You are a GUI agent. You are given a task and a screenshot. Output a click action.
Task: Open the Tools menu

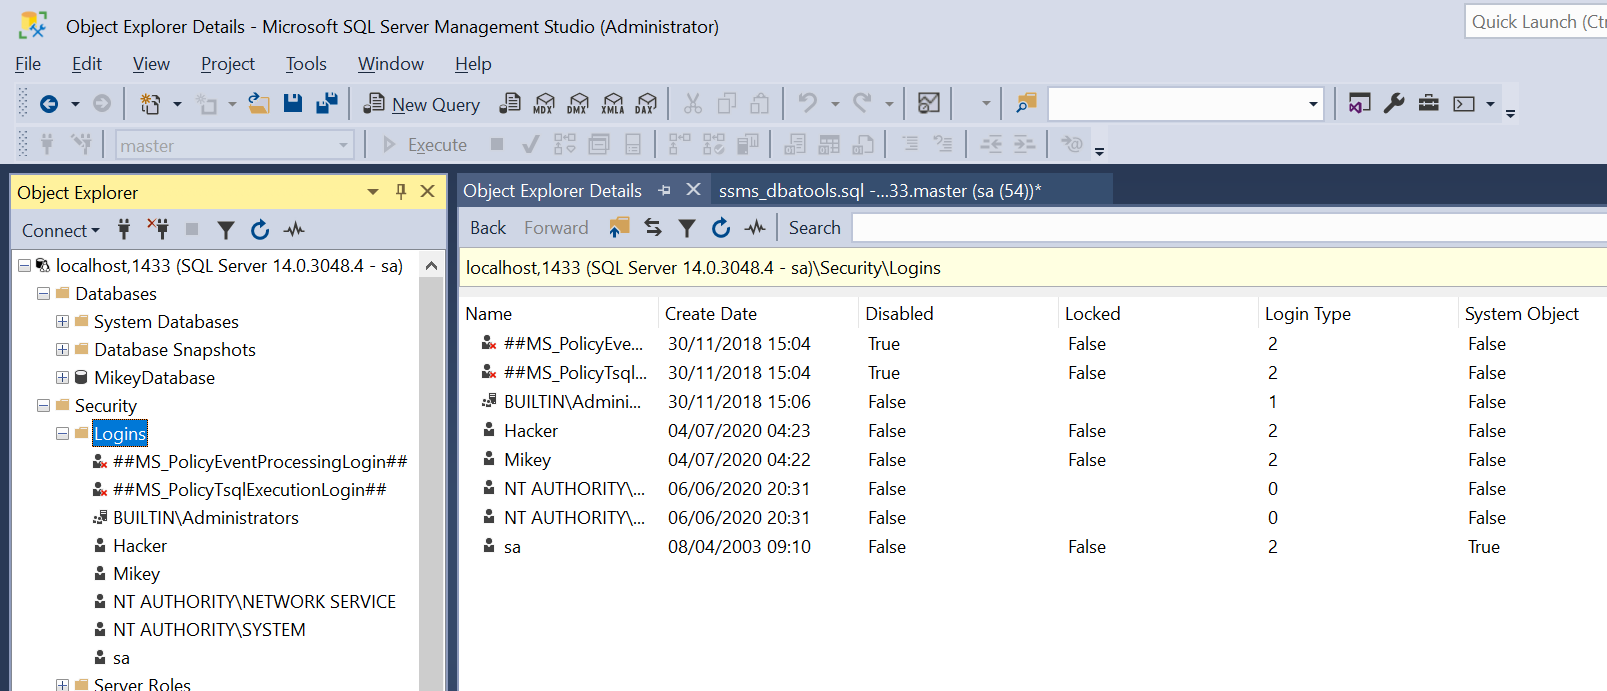[306, 64]
